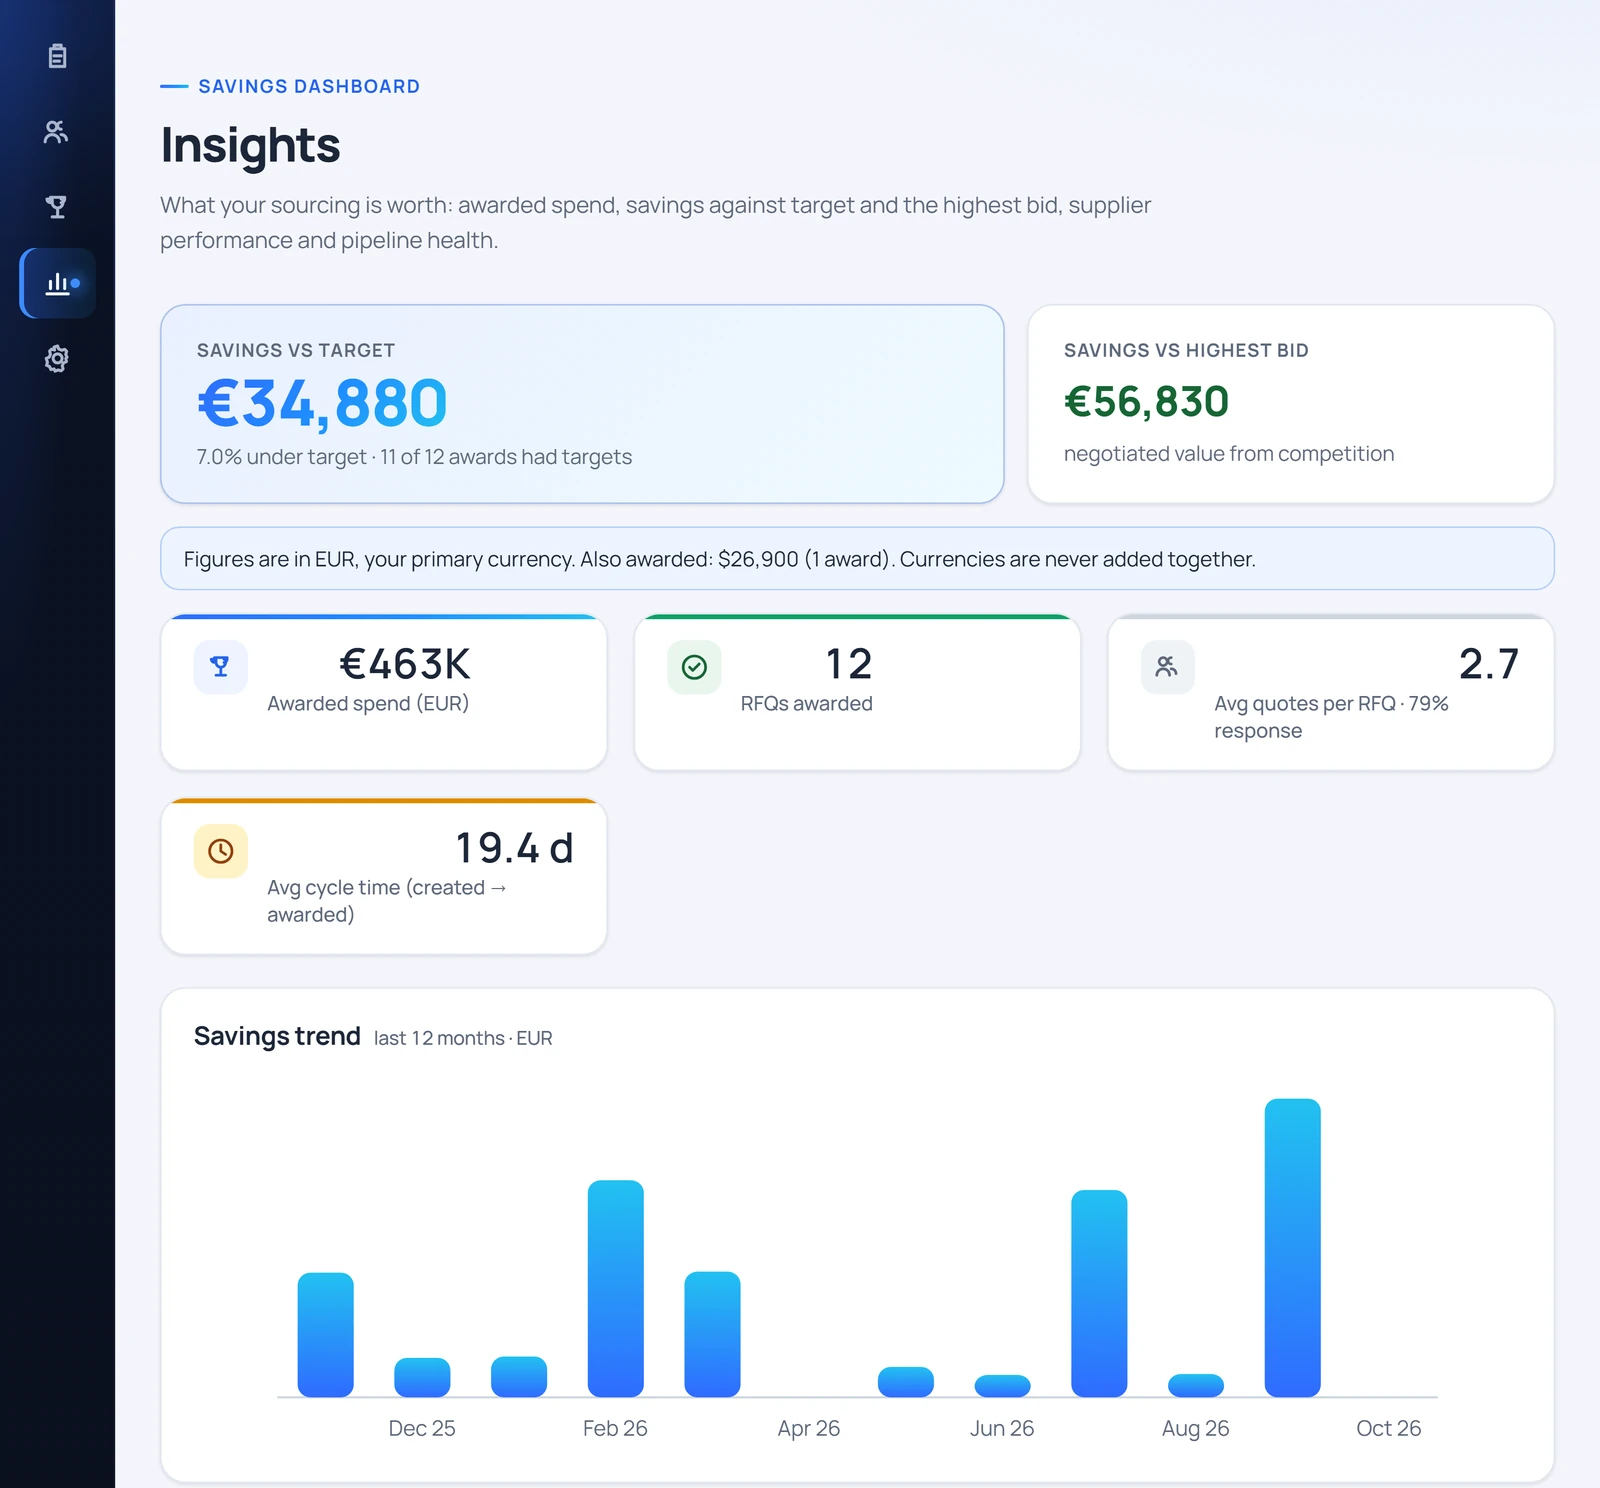Click the 2.7 avg quotes value
Image resolution: width=1600 pixels, height=1488 pixels.
[1489, 664]
